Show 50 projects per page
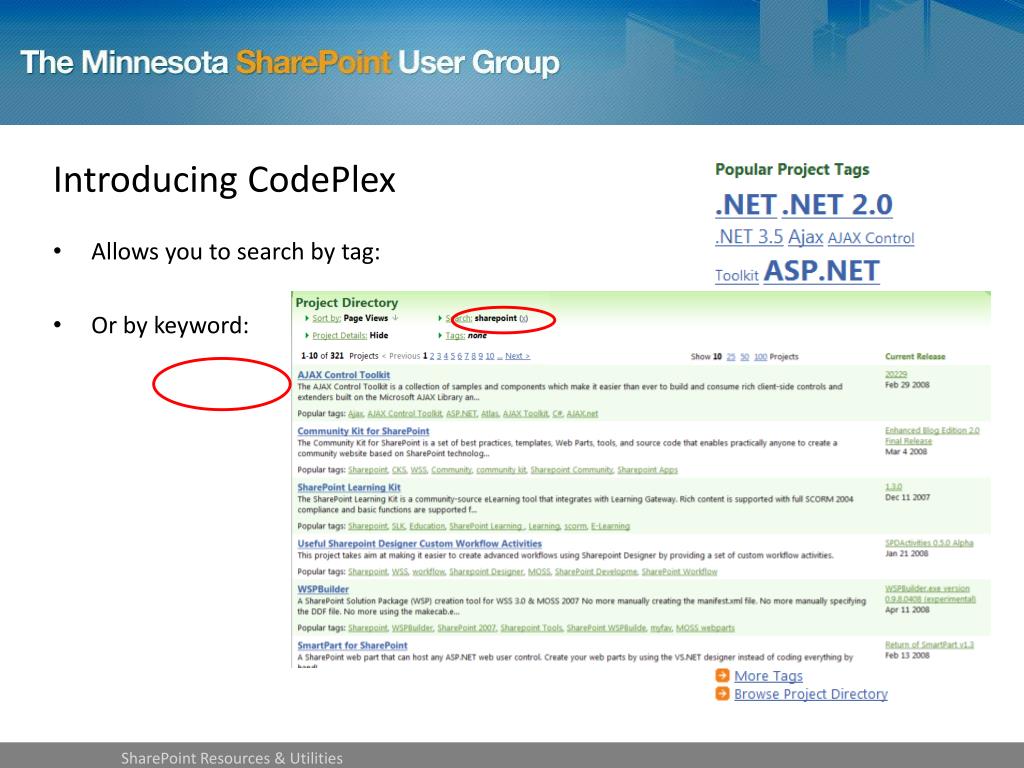 click(x=744, y=357)
